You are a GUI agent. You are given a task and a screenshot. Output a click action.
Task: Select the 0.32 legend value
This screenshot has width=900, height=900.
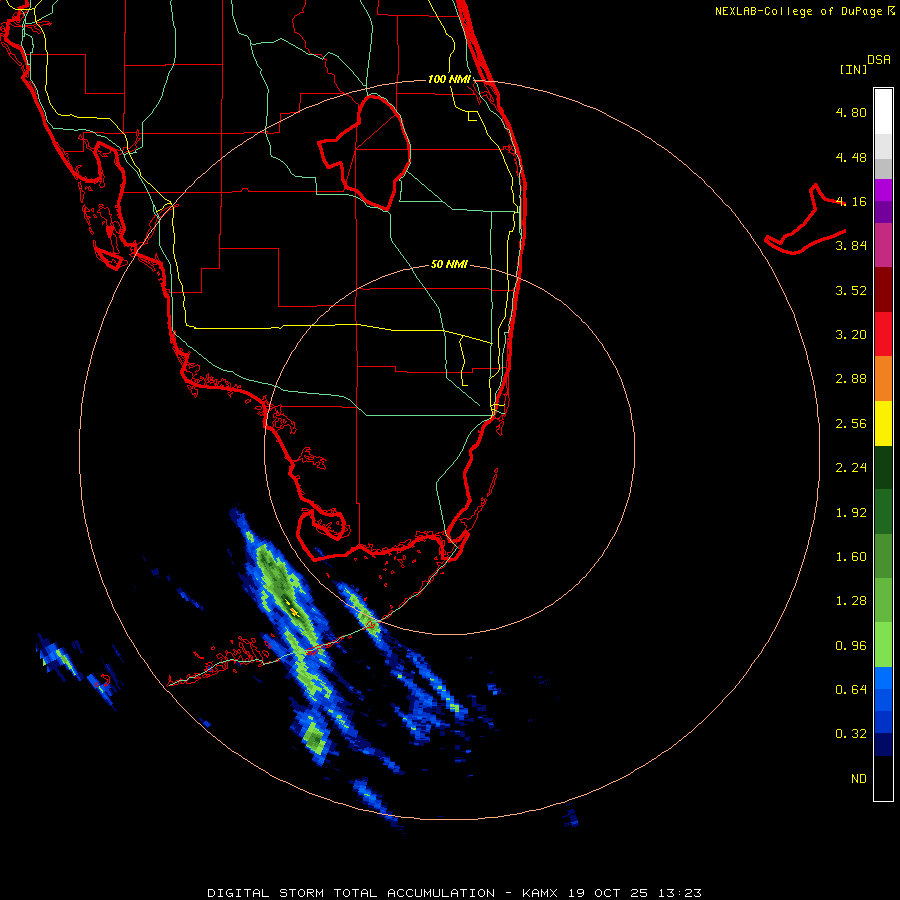click(851, 734)
